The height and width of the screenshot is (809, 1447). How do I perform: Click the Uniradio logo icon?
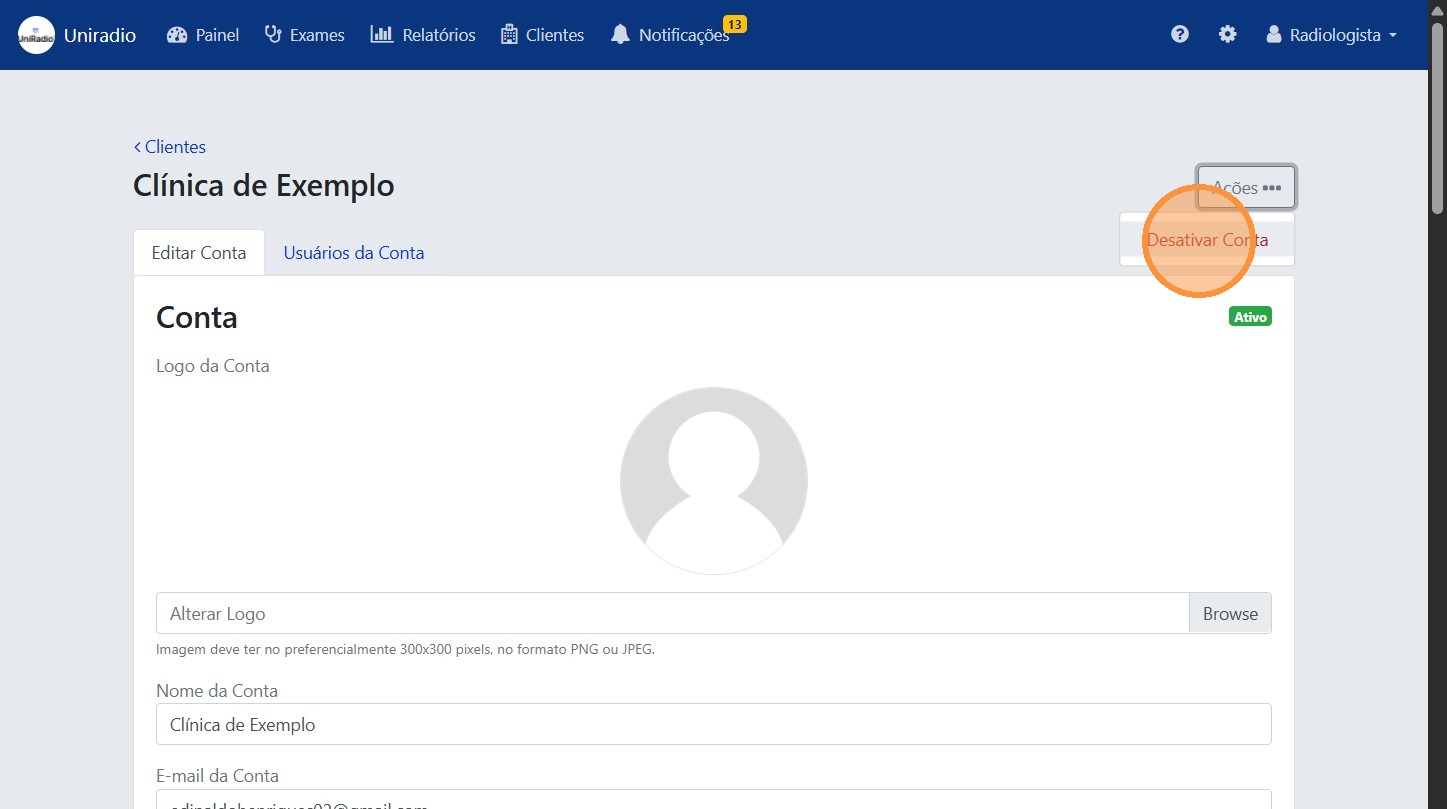coord(37,35)
